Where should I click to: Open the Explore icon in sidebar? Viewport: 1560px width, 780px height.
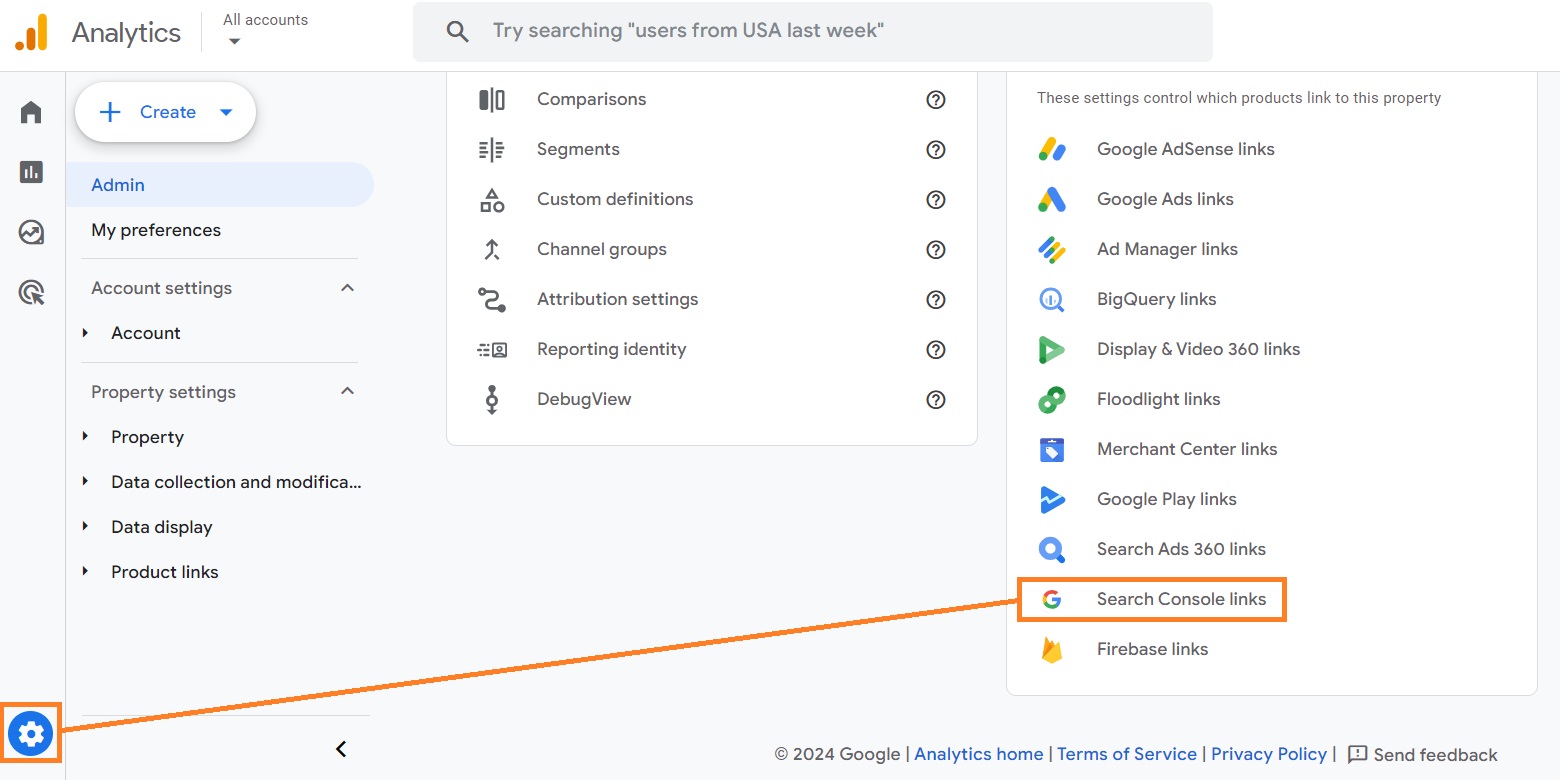click(x=31, y=232)
